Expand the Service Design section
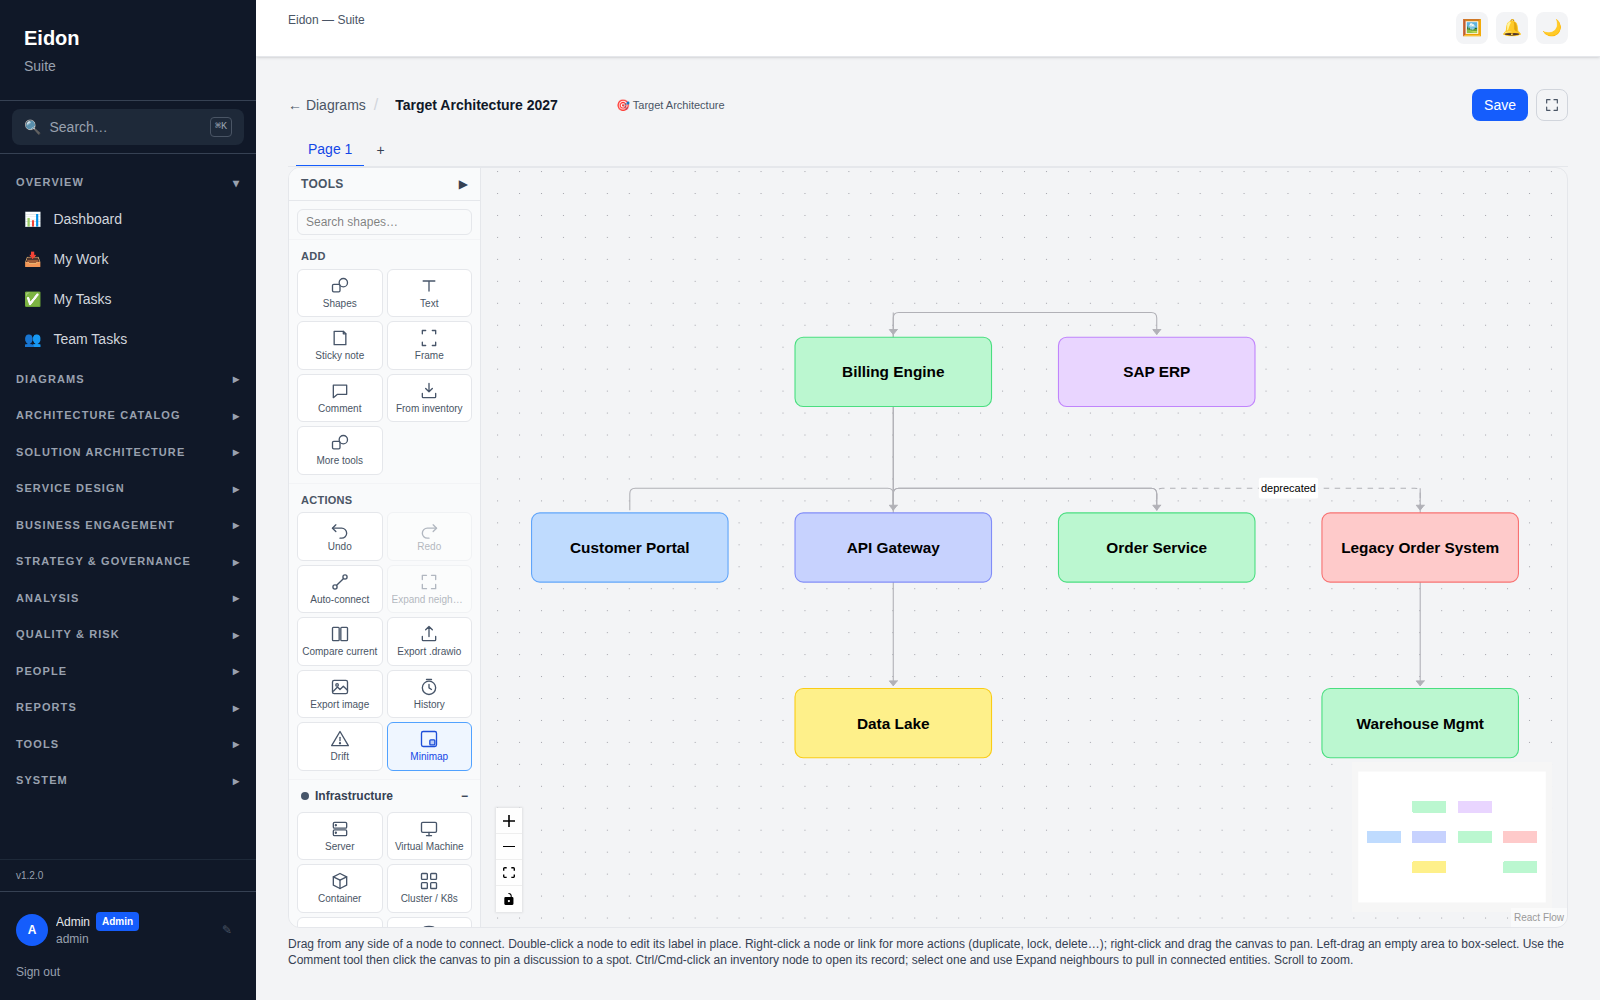The width and height of the screenshot is (1600, 1000). coord(128,489)
